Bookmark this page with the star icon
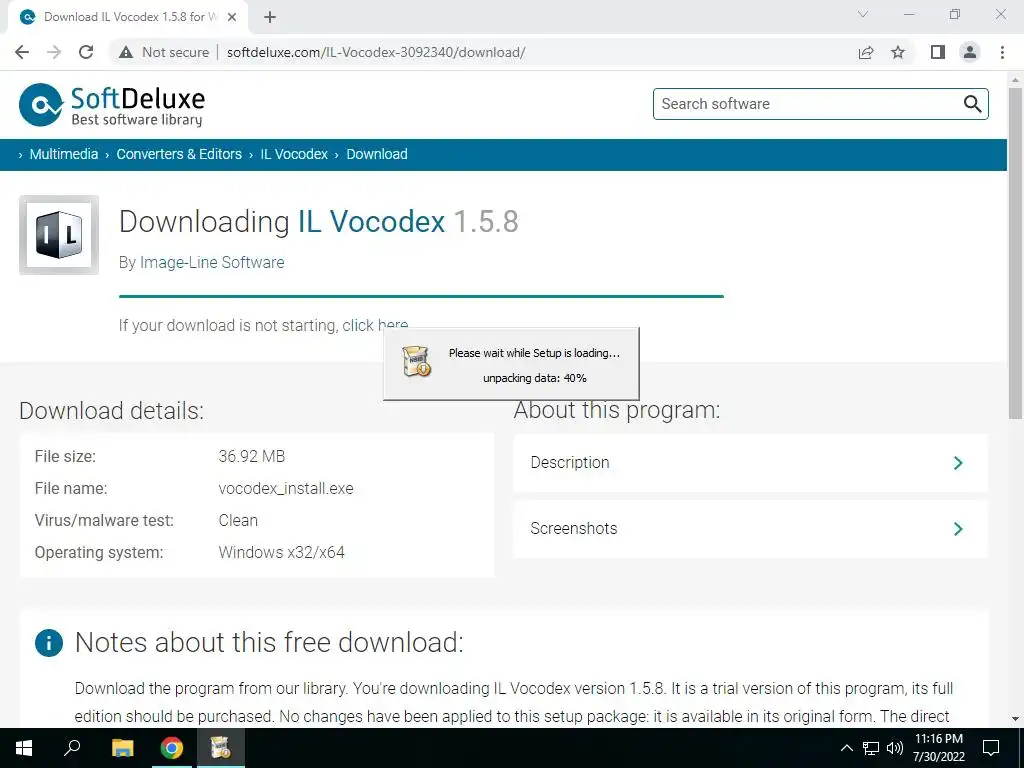Viewport: 1024px width, 768px height. [898, 52]
